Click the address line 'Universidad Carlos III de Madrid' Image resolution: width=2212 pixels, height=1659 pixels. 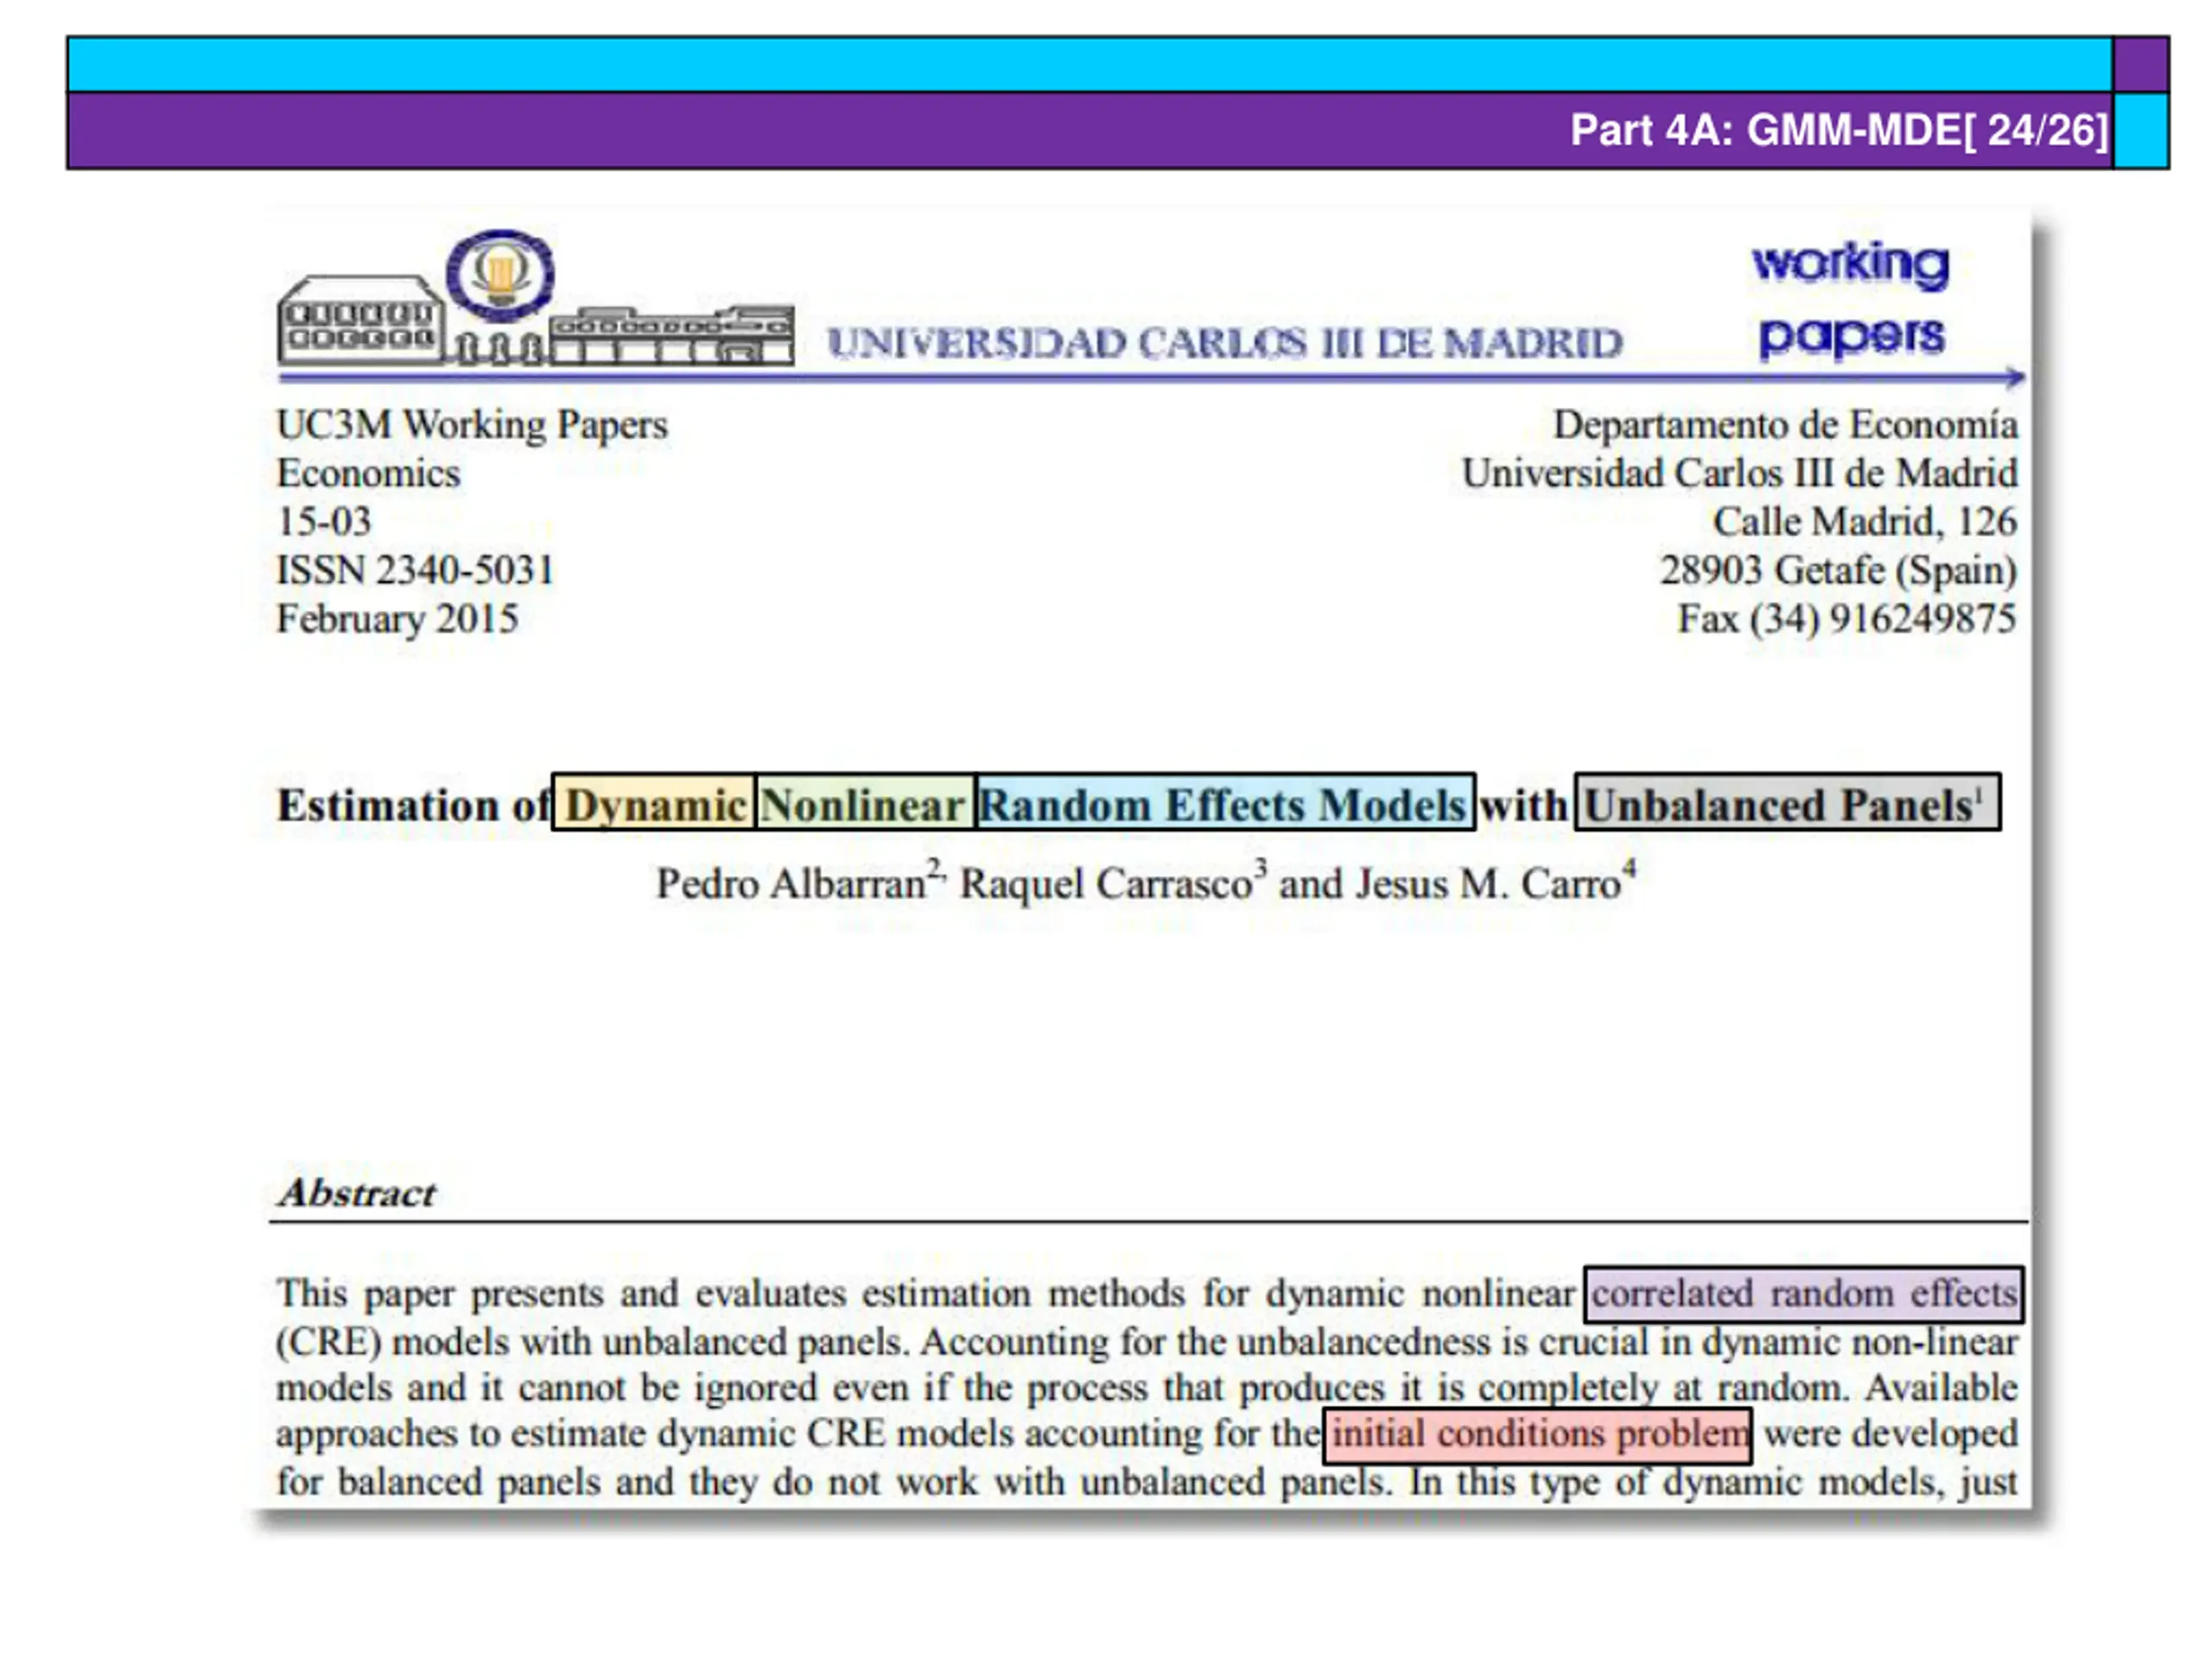(x=1740, y=473)
